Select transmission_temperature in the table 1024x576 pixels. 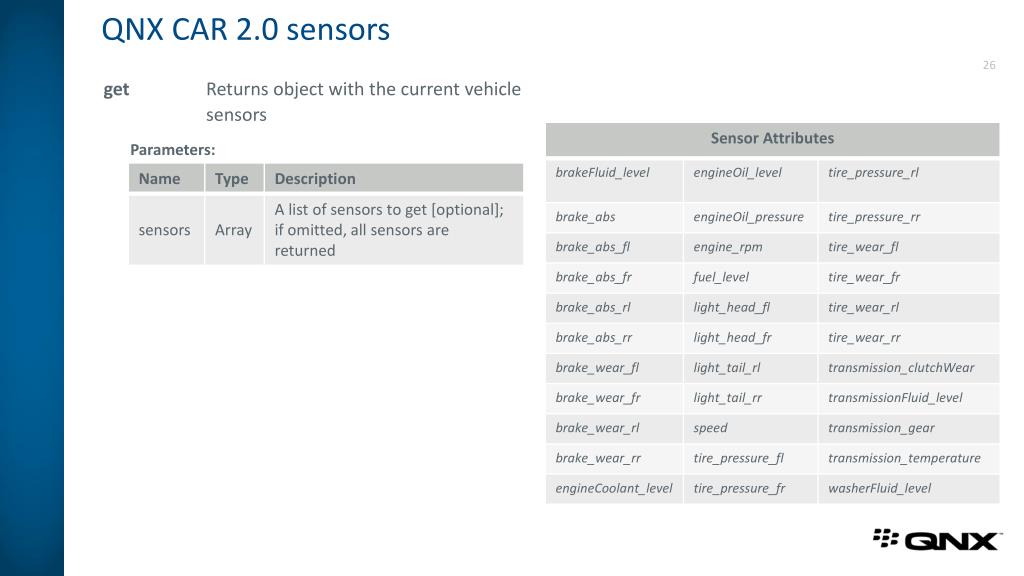908,458
